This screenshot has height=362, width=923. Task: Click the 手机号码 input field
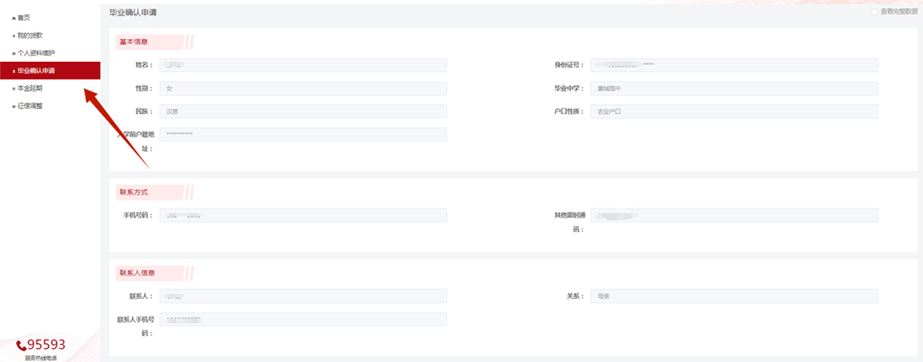303,215
